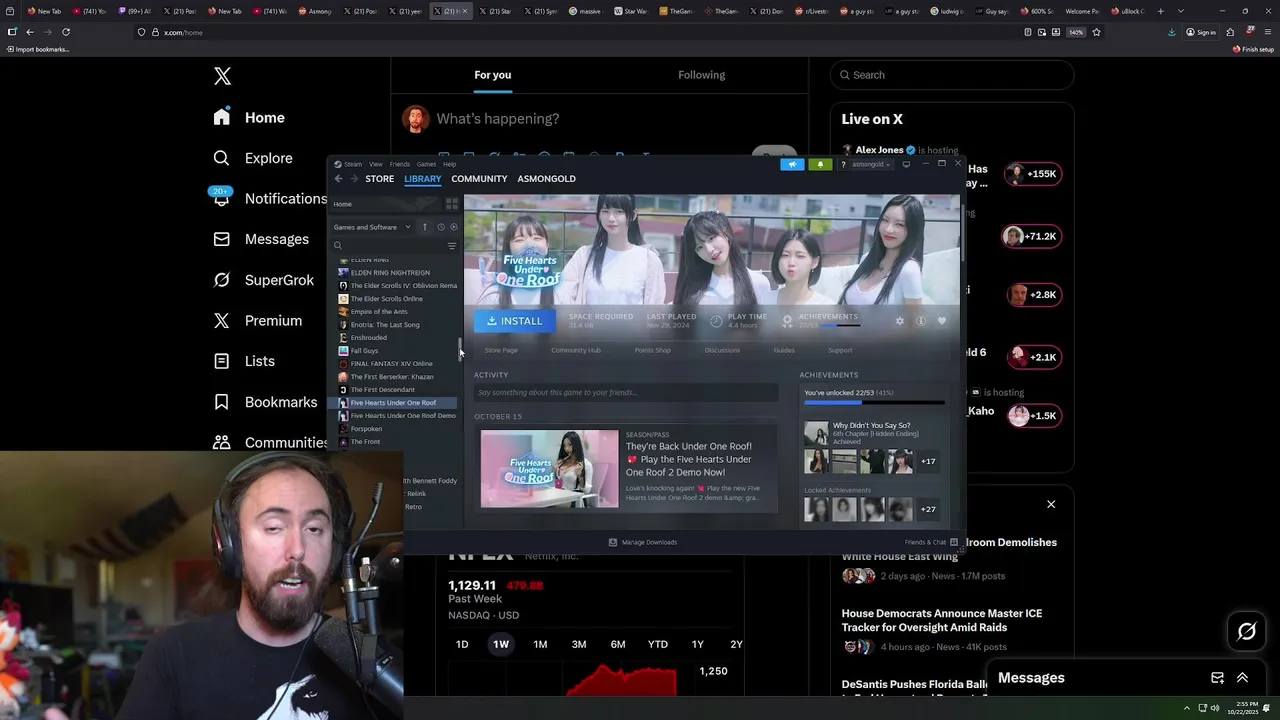
Task: Switch to the Following tab
Action: click(x=701, y=75)
